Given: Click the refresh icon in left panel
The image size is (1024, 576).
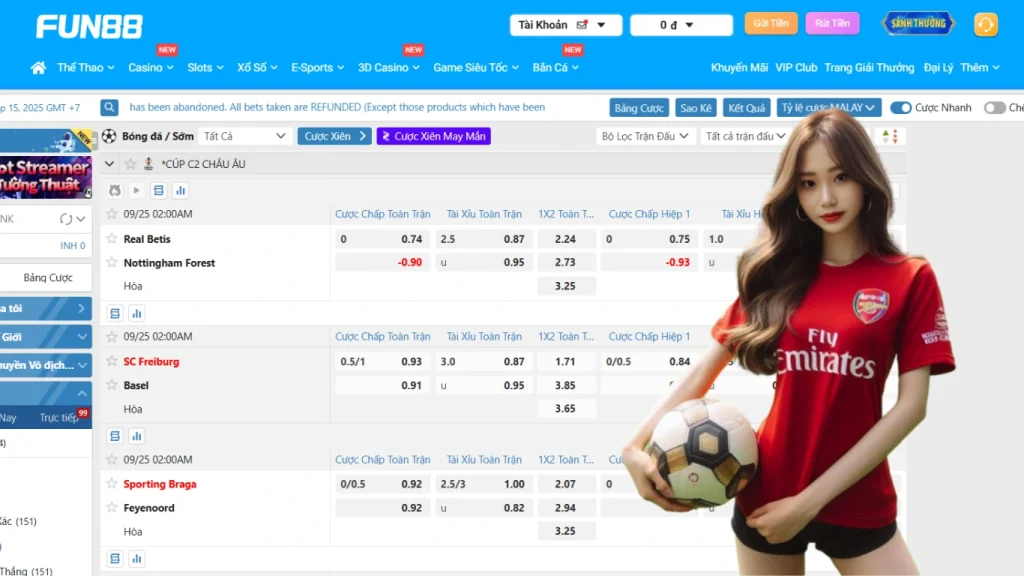Looking at the screenshot, I should [x=66, y=219].
